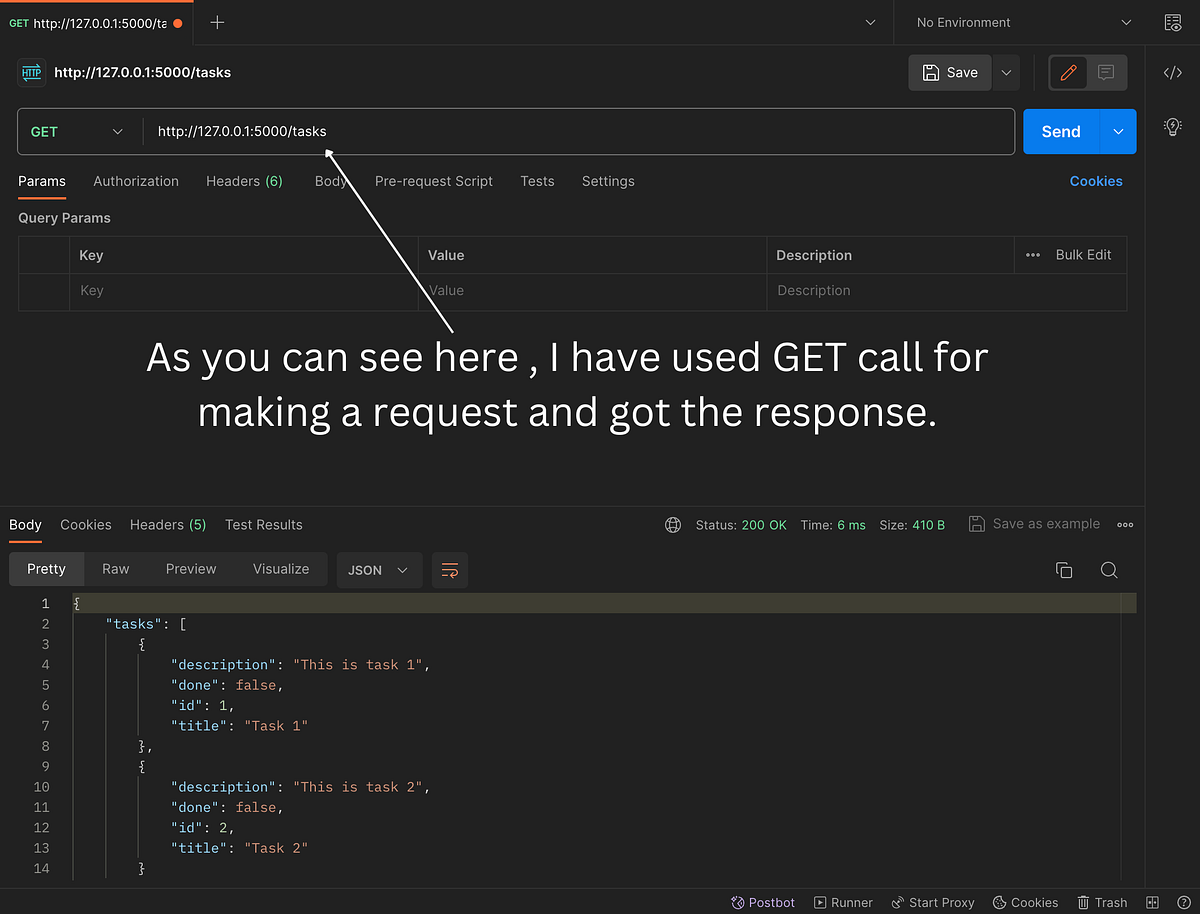This screenshot has width=1200, height=914.
Task: Search the response with magnifier icon
Action: 1109,570
